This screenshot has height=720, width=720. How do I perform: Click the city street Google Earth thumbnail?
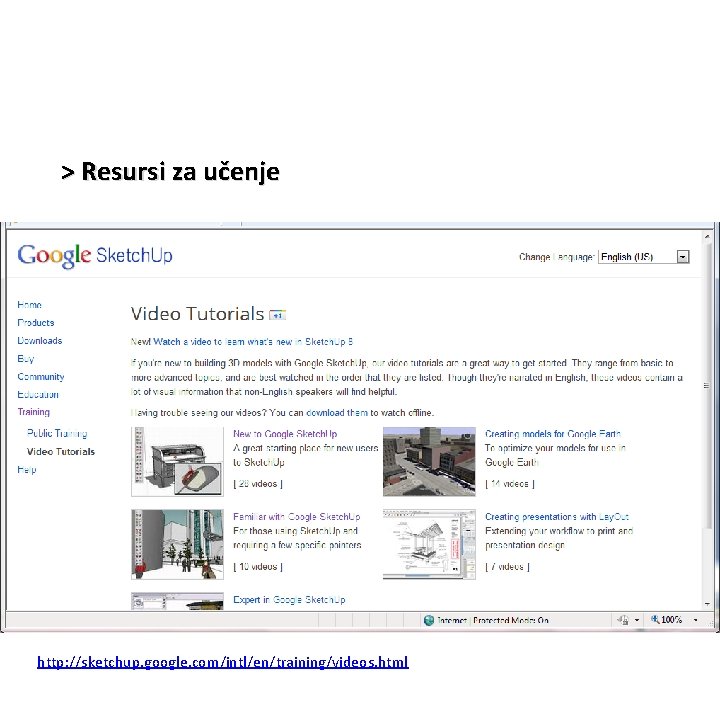(429, 461)
